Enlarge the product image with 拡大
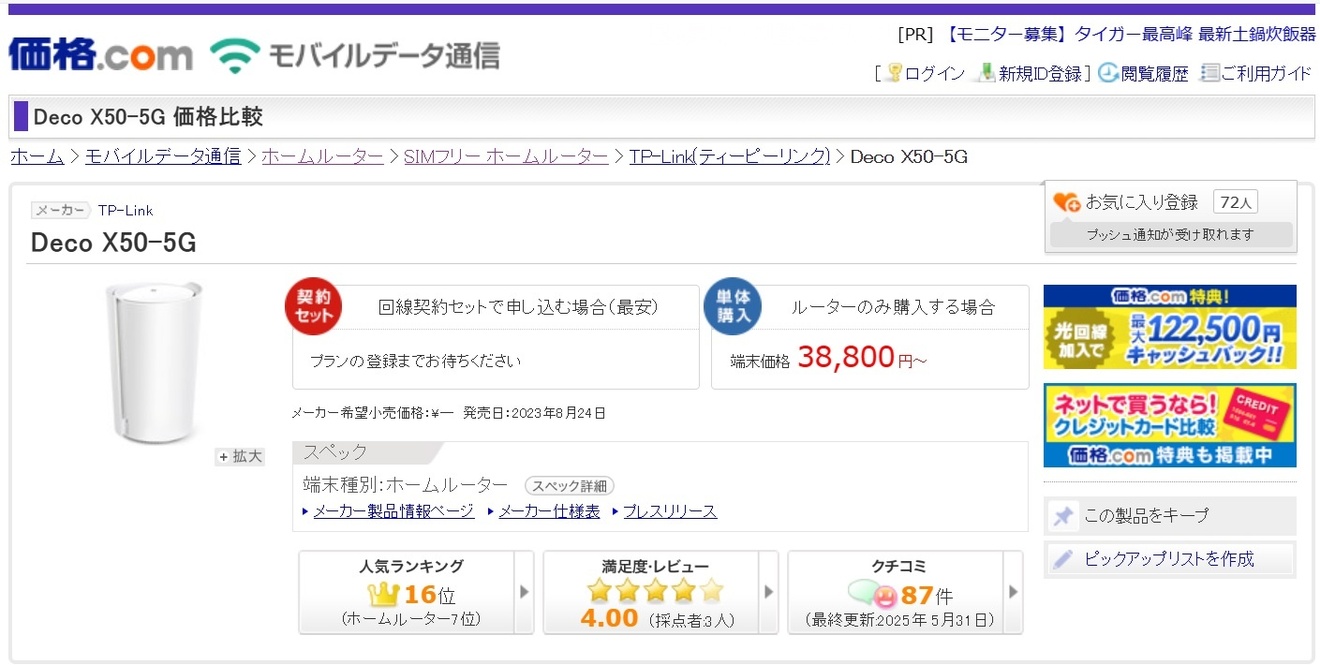1320x665 pixels. coord(240,456)
